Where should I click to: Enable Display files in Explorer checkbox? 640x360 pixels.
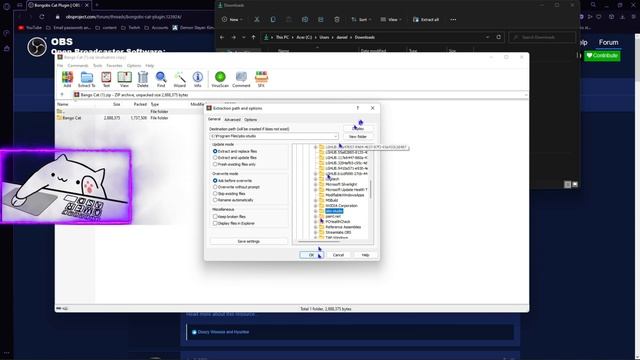click(x=215, y=223)
